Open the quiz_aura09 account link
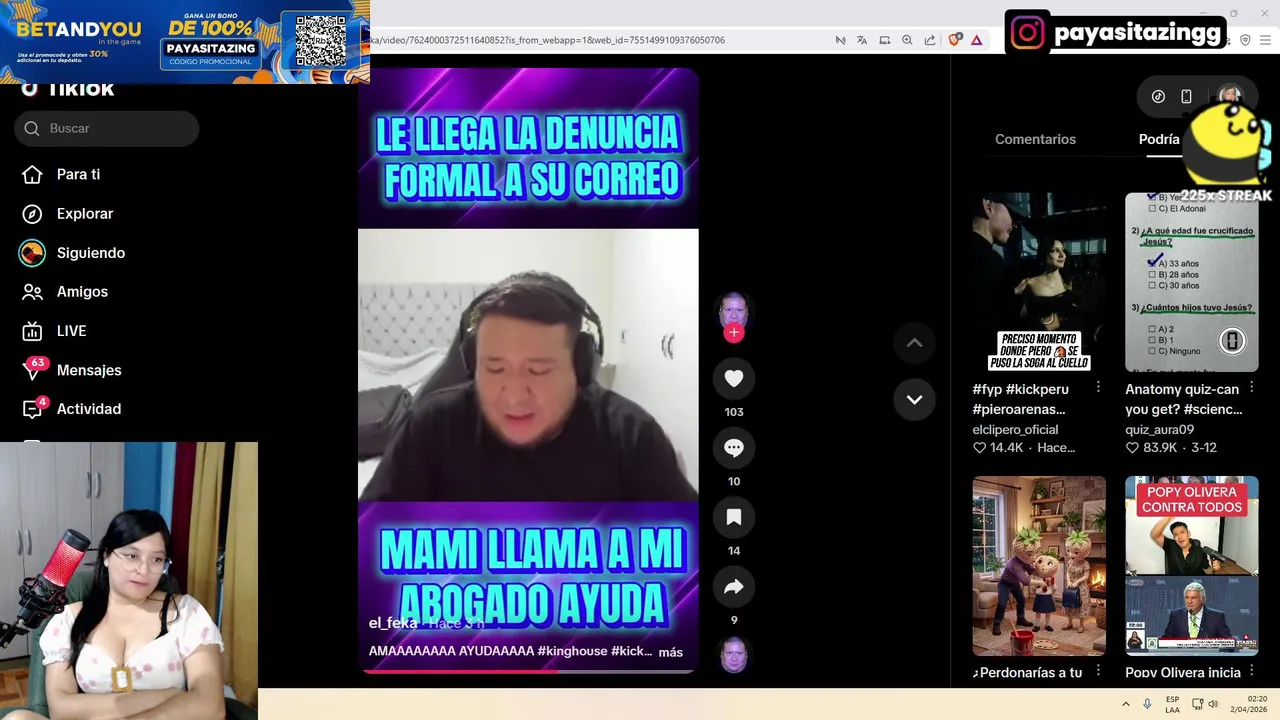The width and height of the screenshot is (1280, 720). 1159,430
